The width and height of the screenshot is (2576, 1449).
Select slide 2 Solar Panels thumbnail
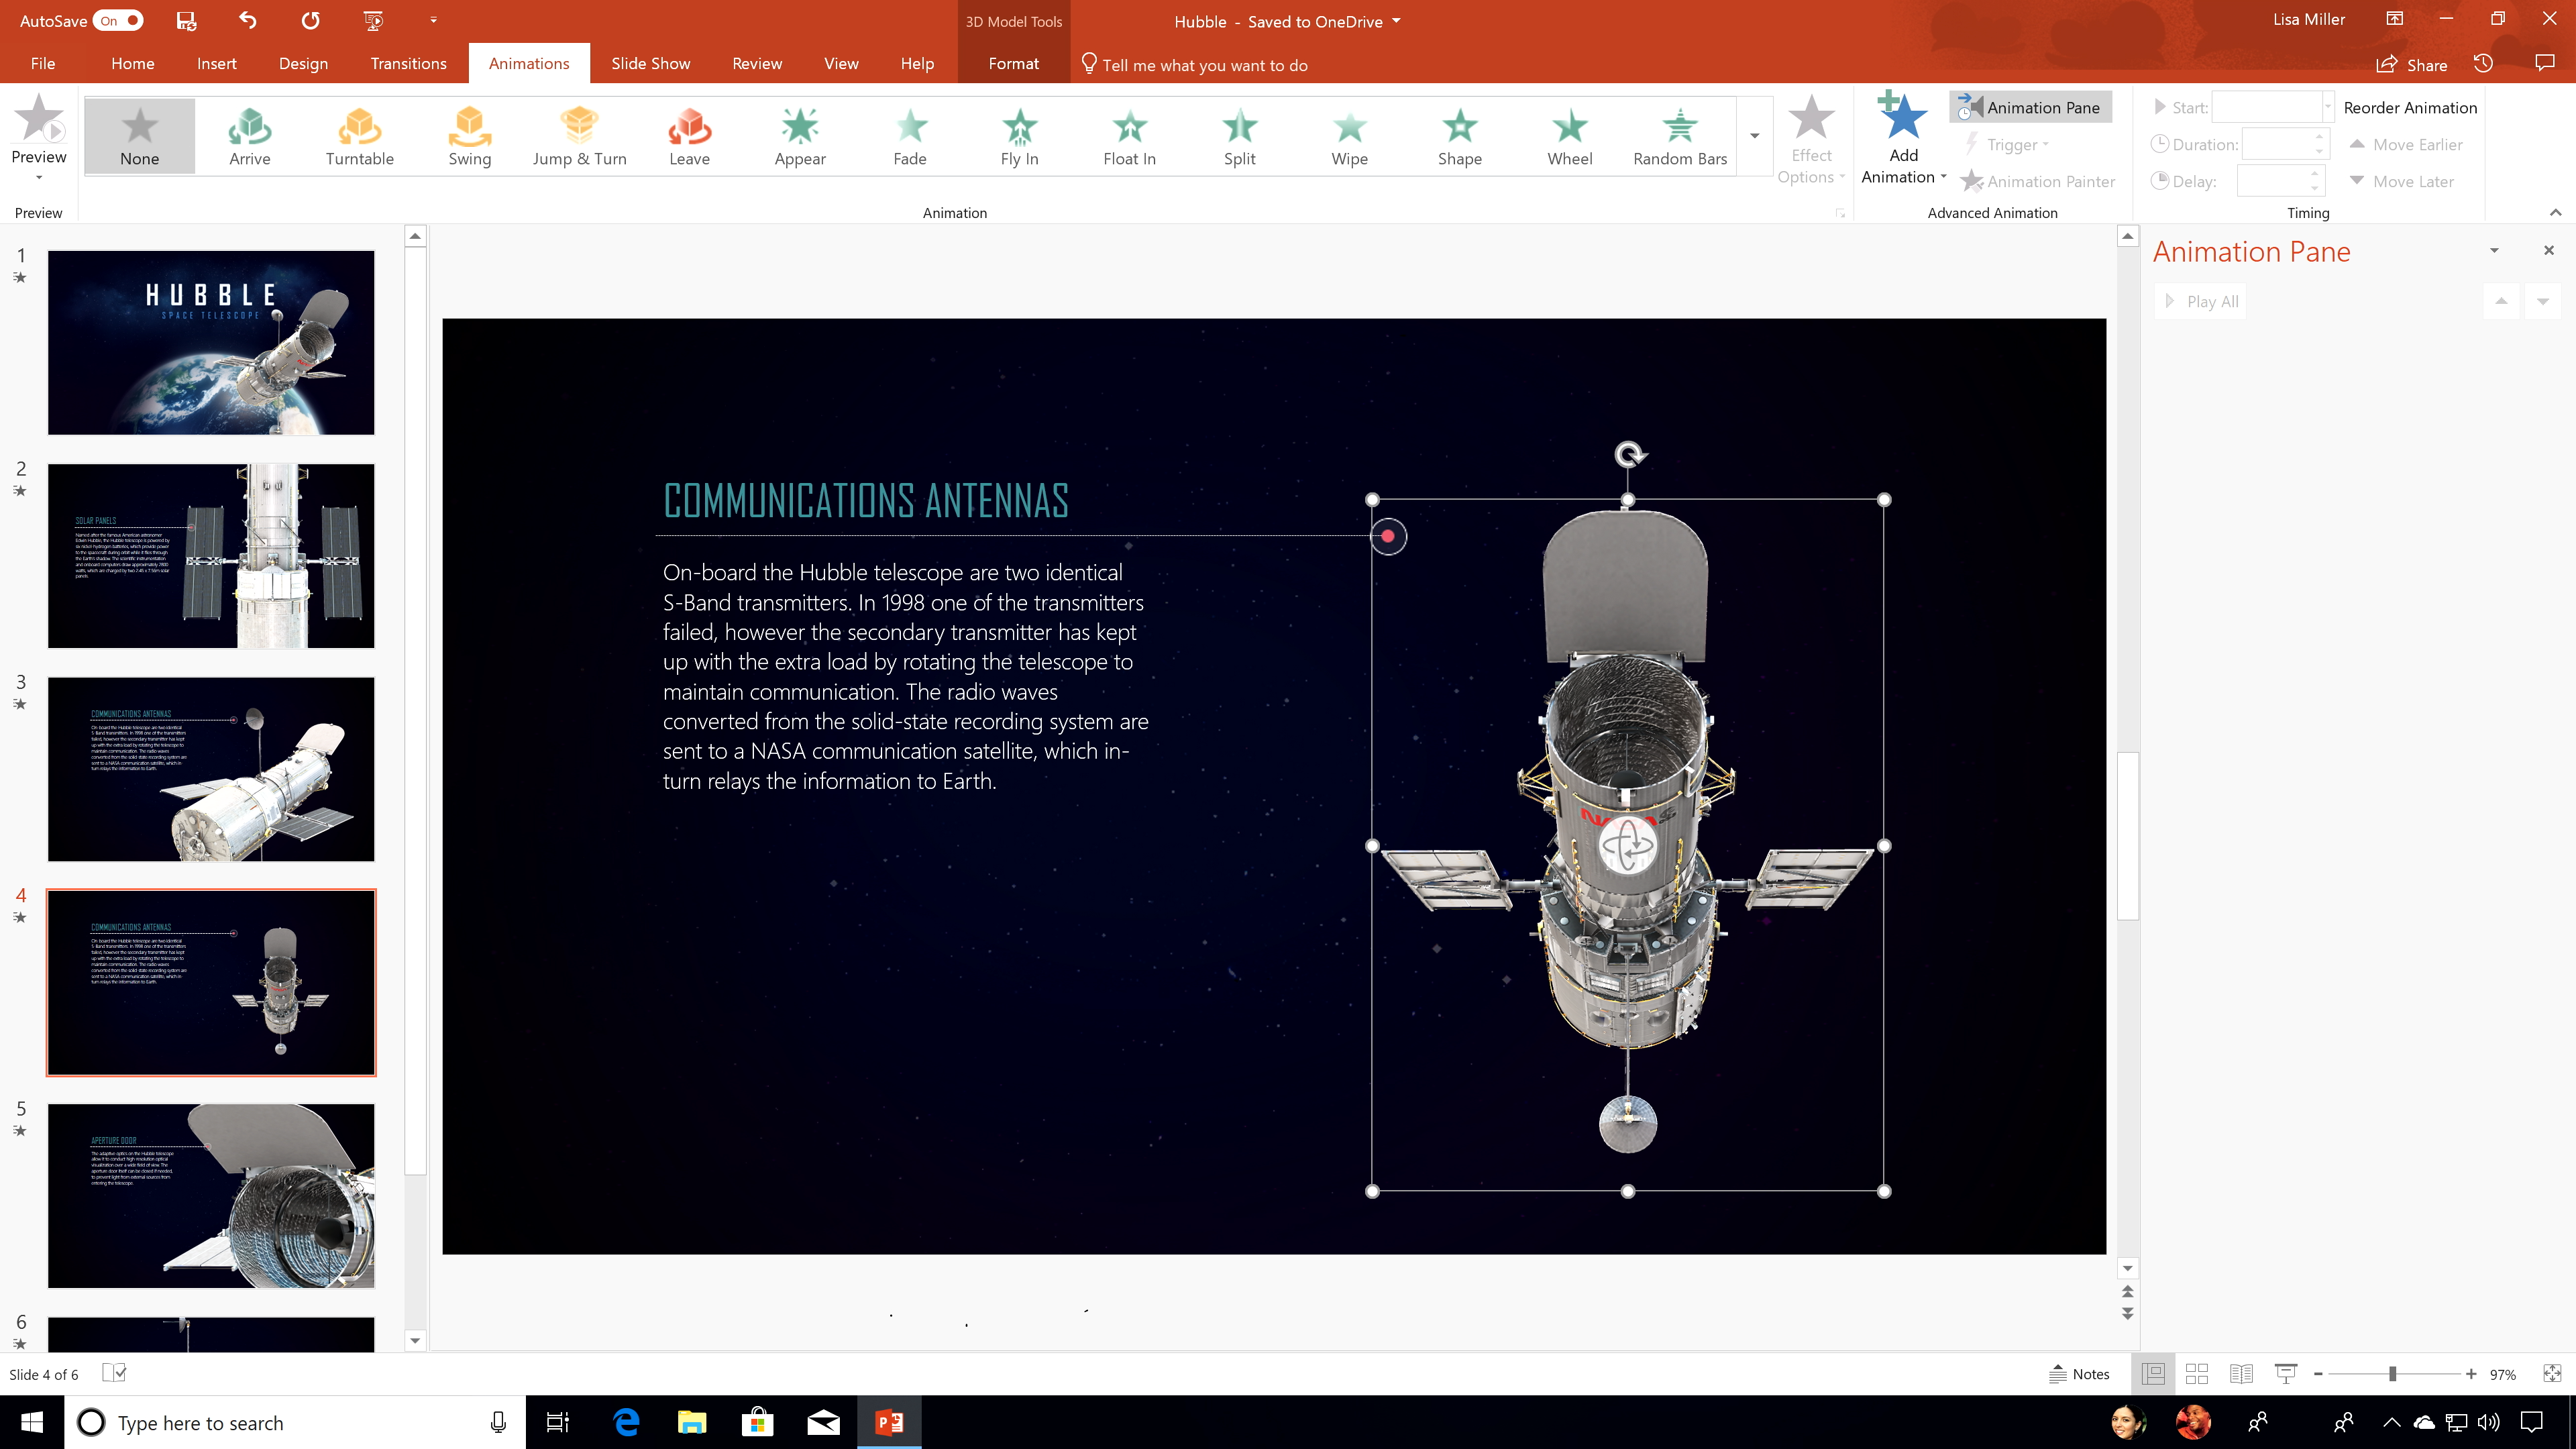click(211, 556)
